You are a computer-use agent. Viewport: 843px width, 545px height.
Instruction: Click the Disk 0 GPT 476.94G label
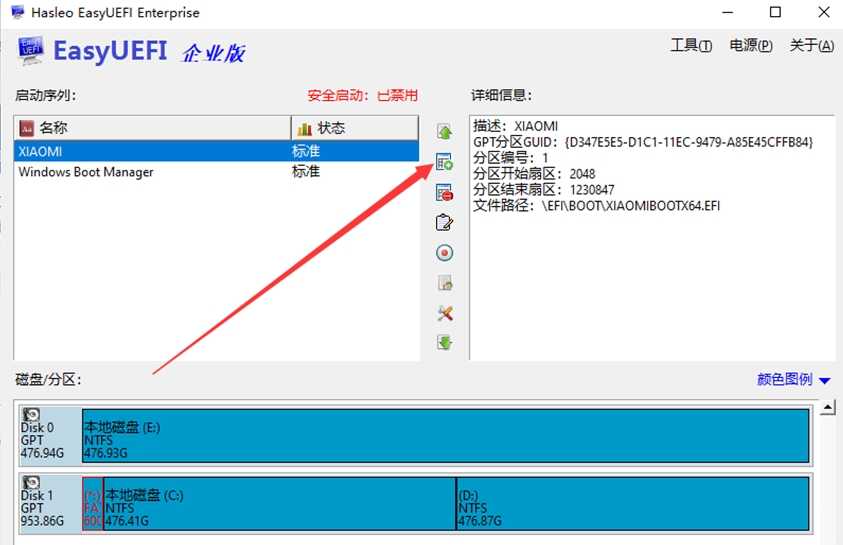42,440
